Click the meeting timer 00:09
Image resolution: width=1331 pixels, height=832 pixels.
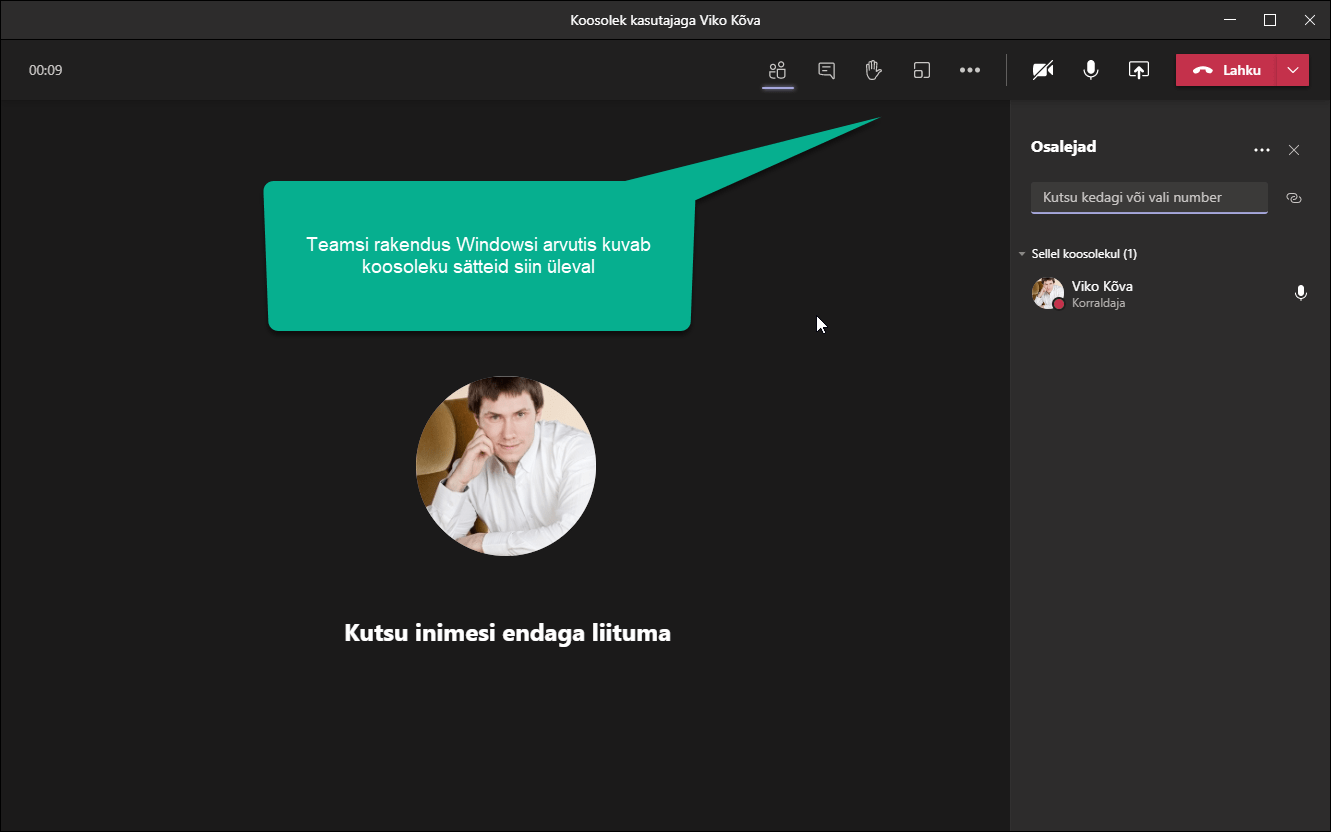pos(46,71)
